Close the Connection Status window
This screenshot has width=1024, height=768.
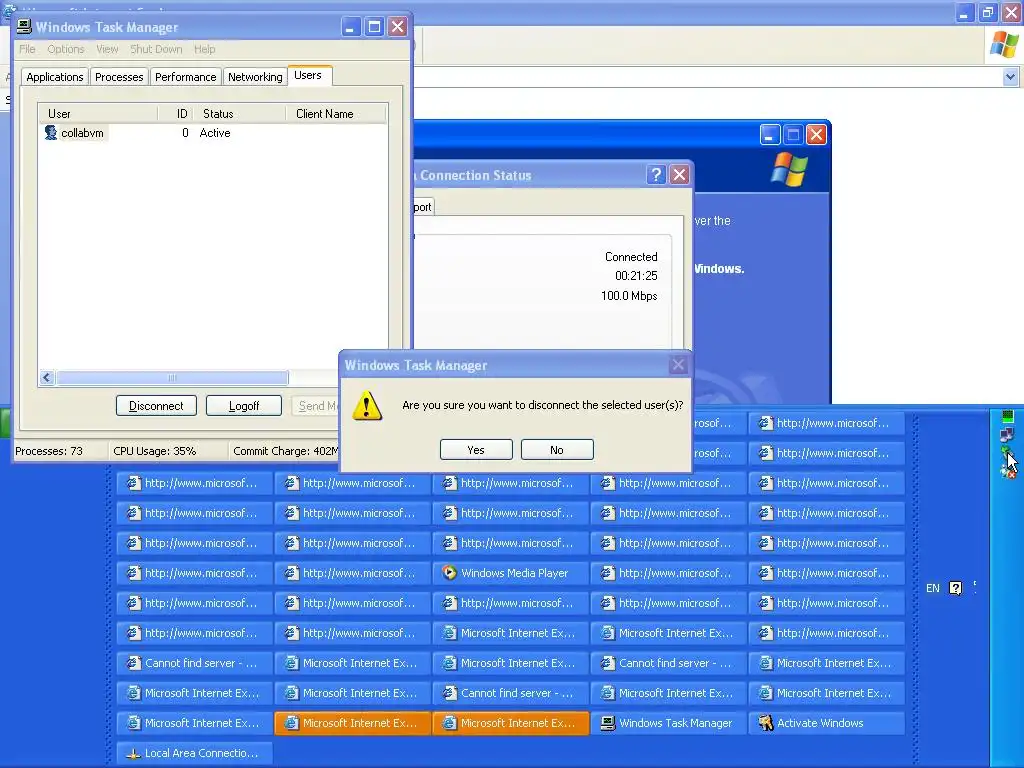679,175
